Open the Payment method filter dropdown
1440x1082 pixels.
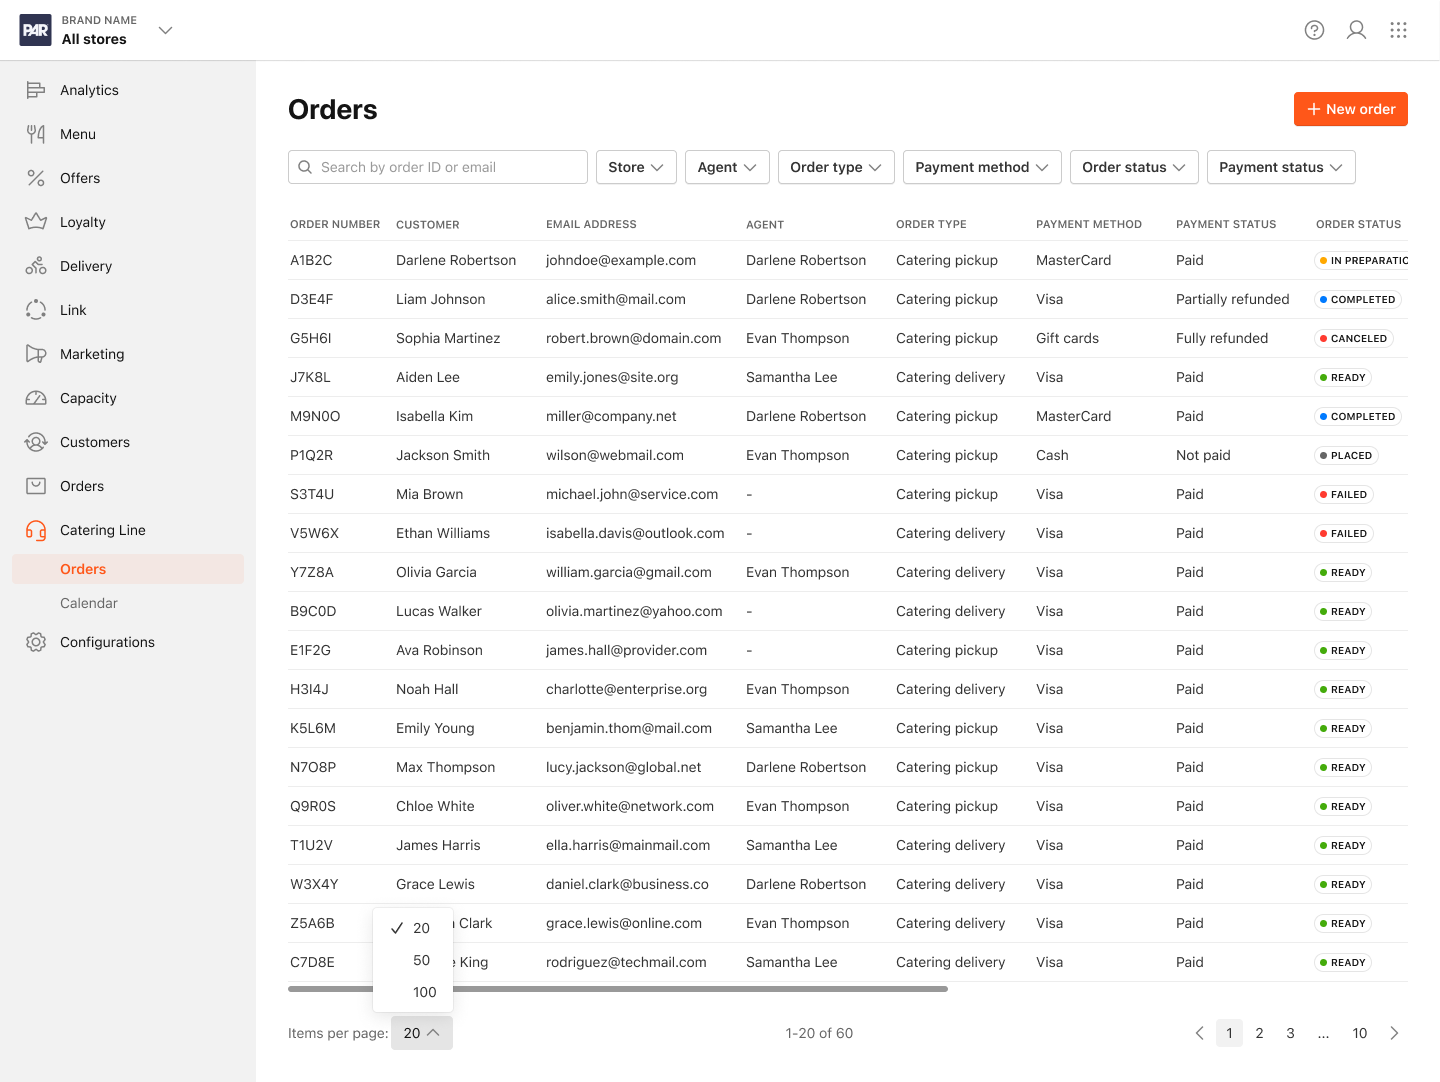point(982,167)
